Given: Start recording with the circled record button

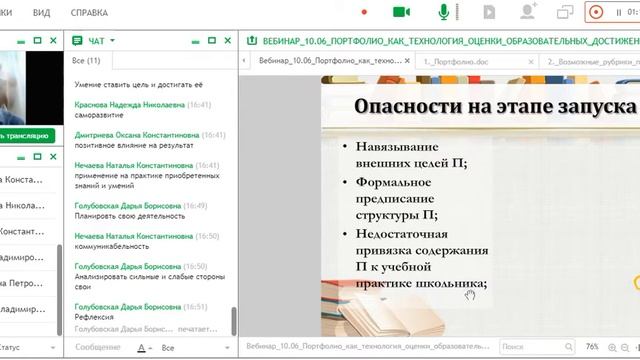Looking at the screenshot, I should pos(596,12).
